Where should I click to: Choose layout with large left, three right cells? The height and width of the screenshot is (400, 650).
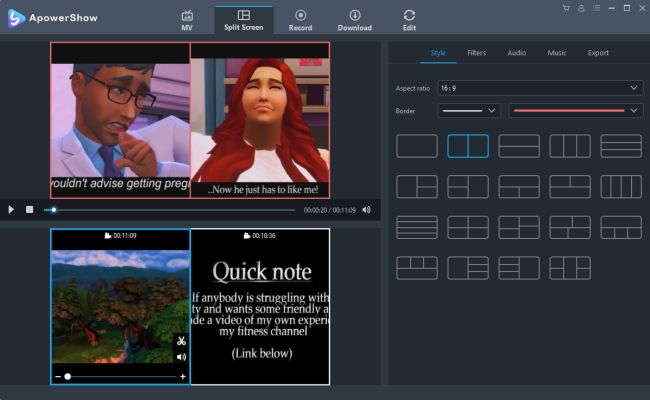tap(468, 268)
